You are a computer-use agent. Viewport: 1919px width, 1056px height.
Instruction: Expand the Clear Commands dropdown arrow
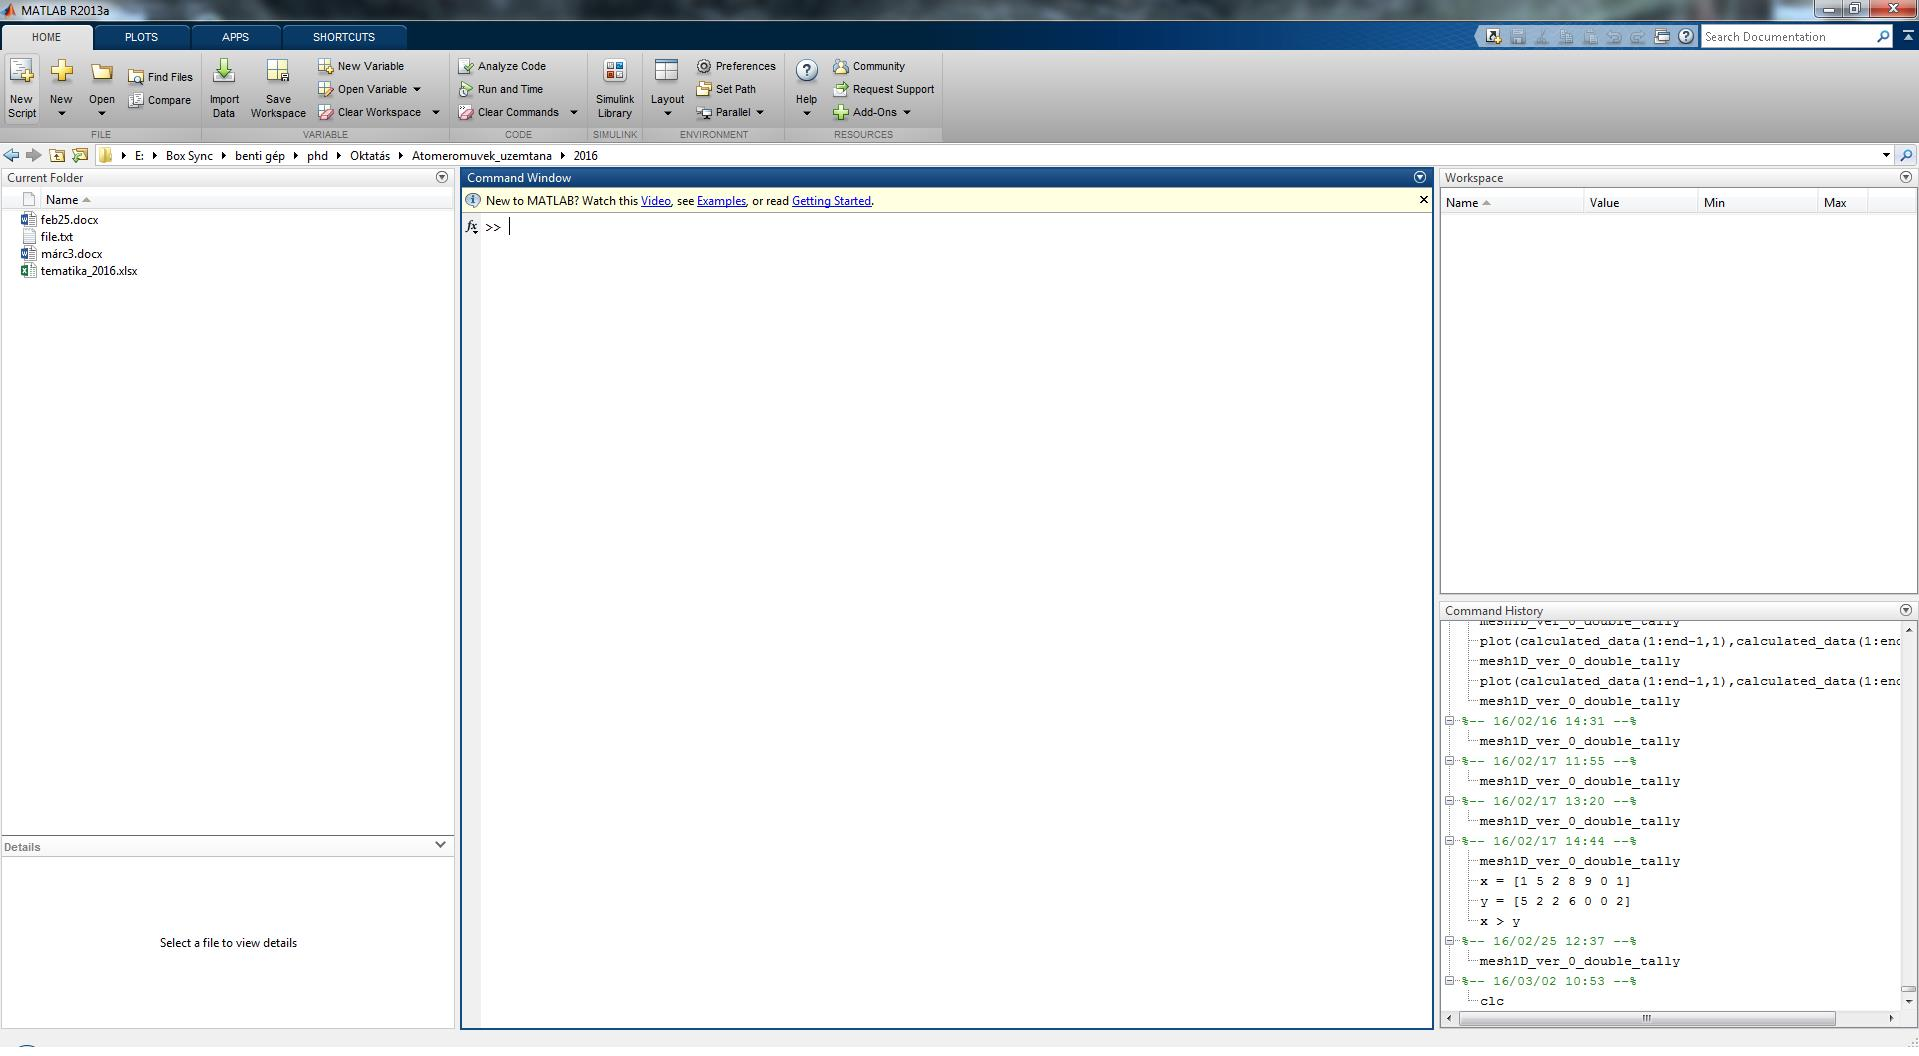pyautogui.click(x=573, y=112)
